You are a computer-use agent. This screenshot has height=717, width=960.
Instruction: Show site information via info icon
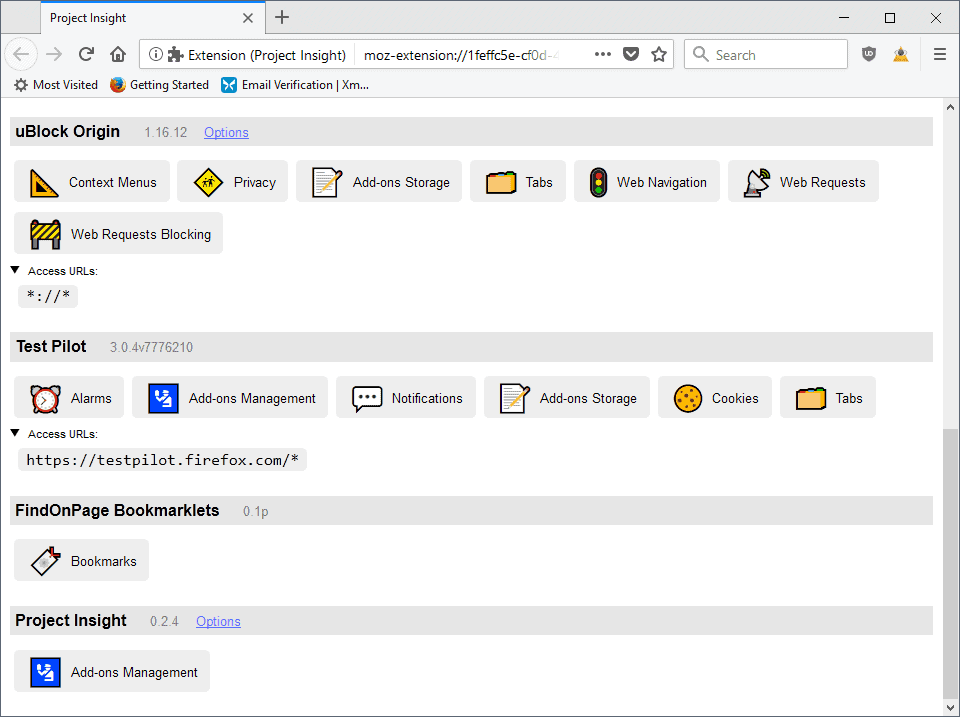[156, 54]
